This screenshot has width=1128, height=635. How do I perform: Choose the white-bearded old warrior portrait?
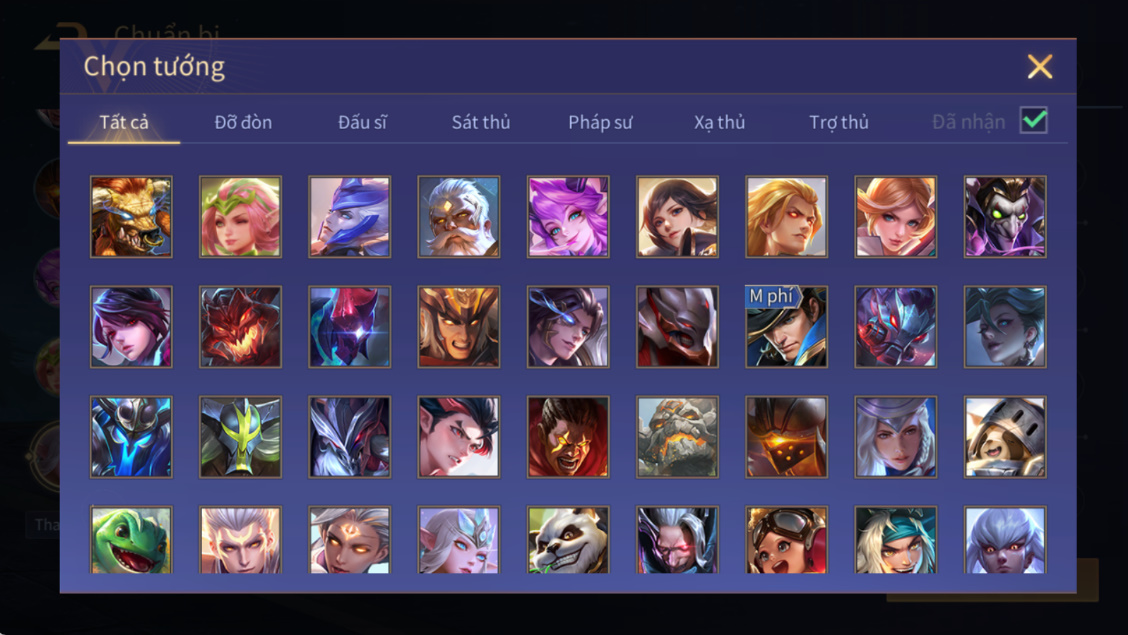click(459, 217)
